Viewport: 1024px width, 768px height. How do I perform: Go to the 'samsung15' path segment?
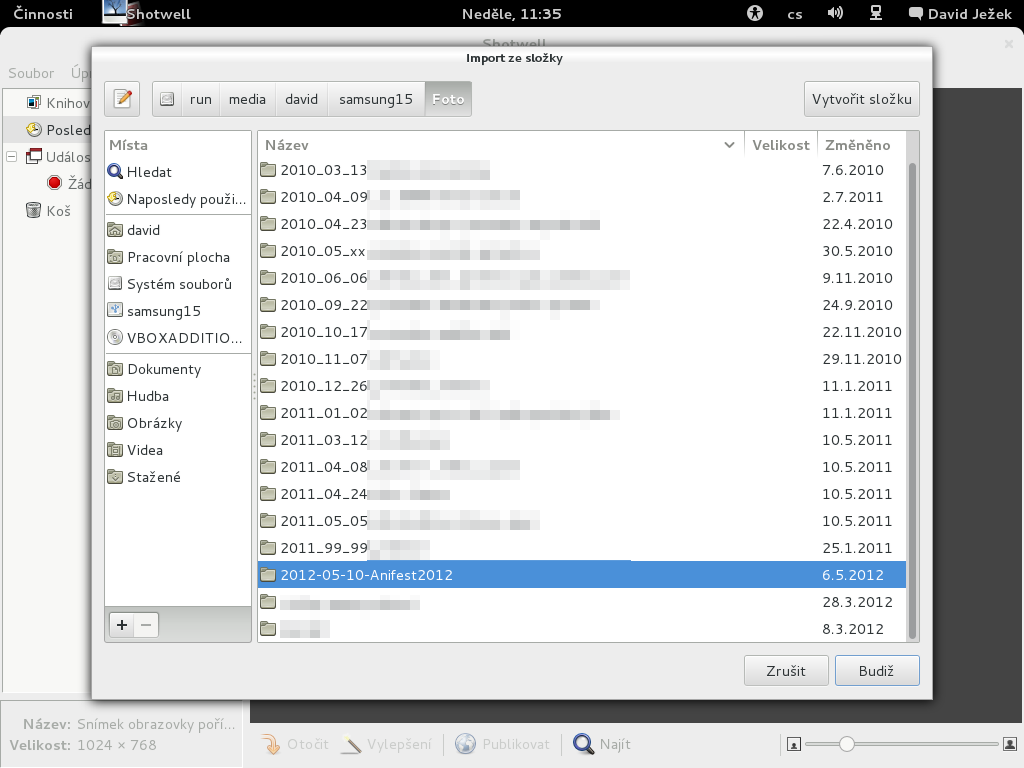[x=376, y=99]
